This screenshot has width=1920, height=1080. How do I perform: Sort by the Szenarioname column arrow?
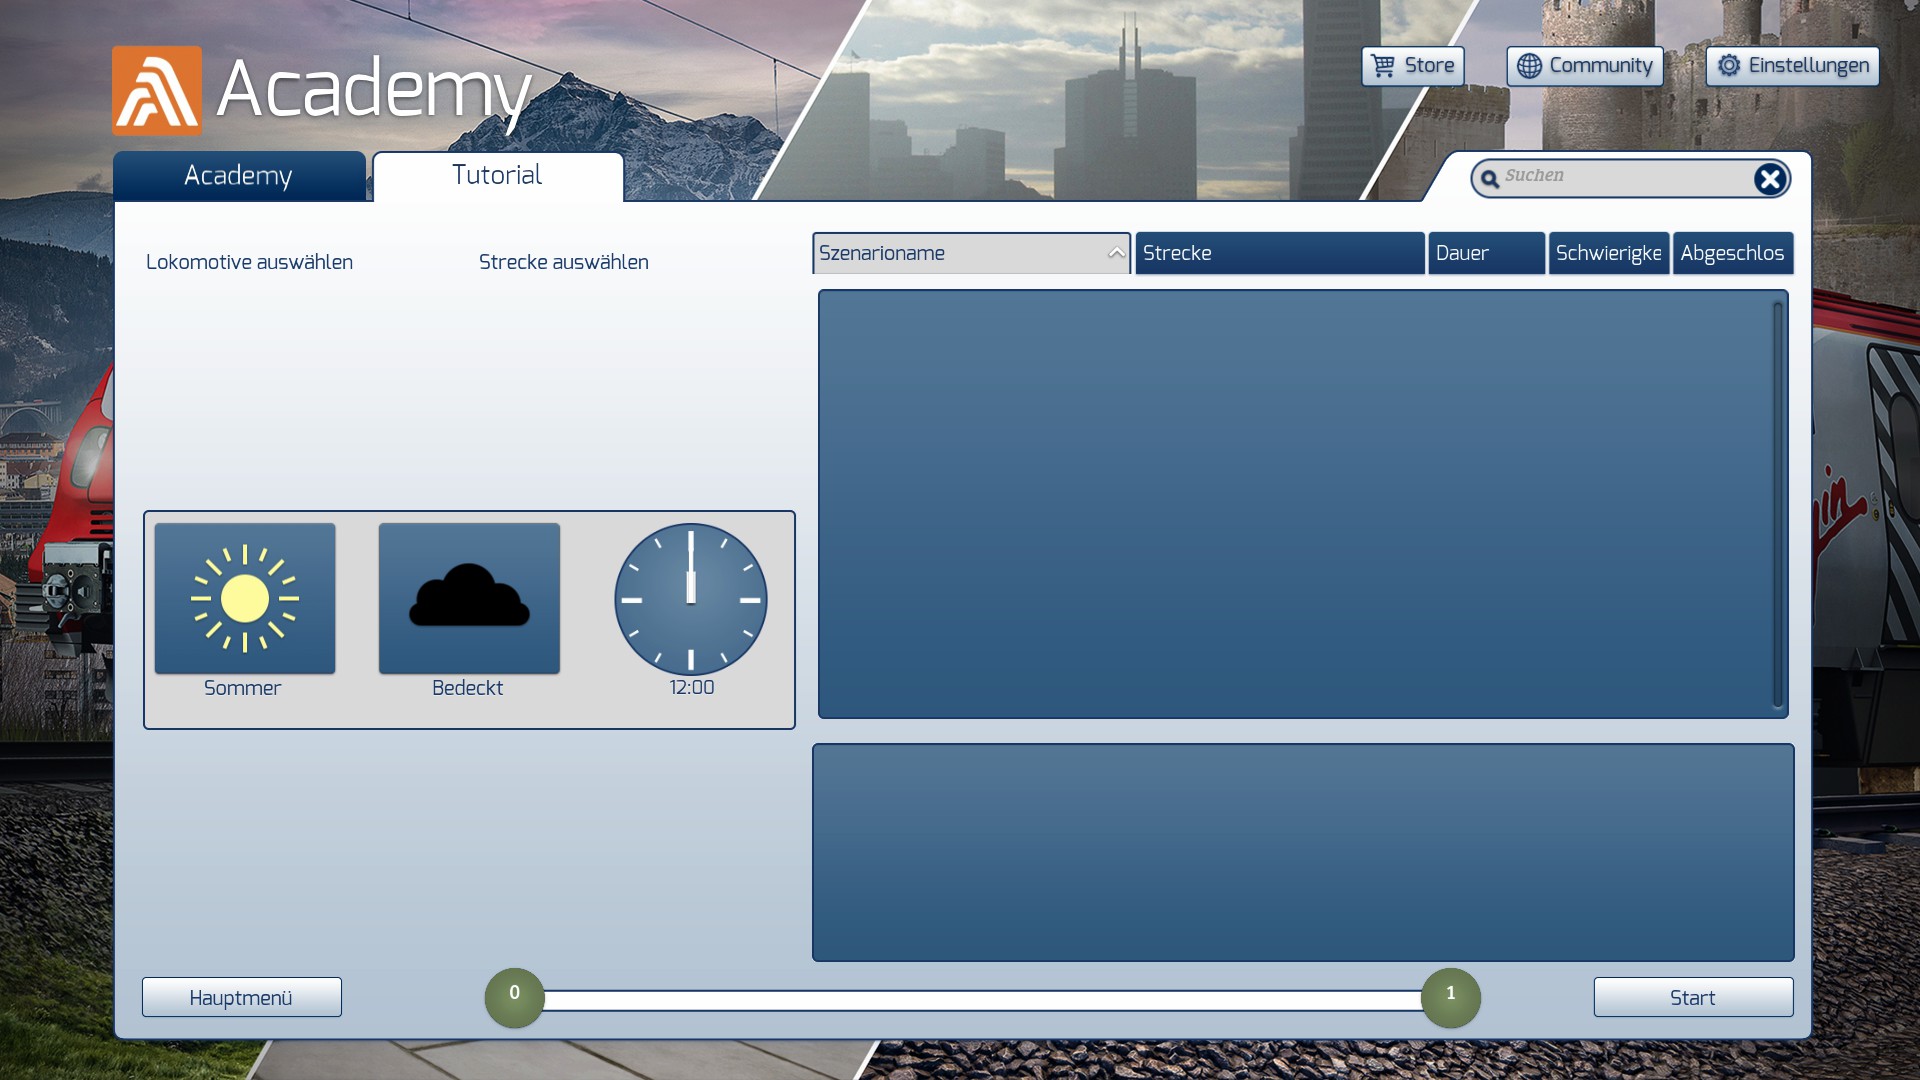1116,253
